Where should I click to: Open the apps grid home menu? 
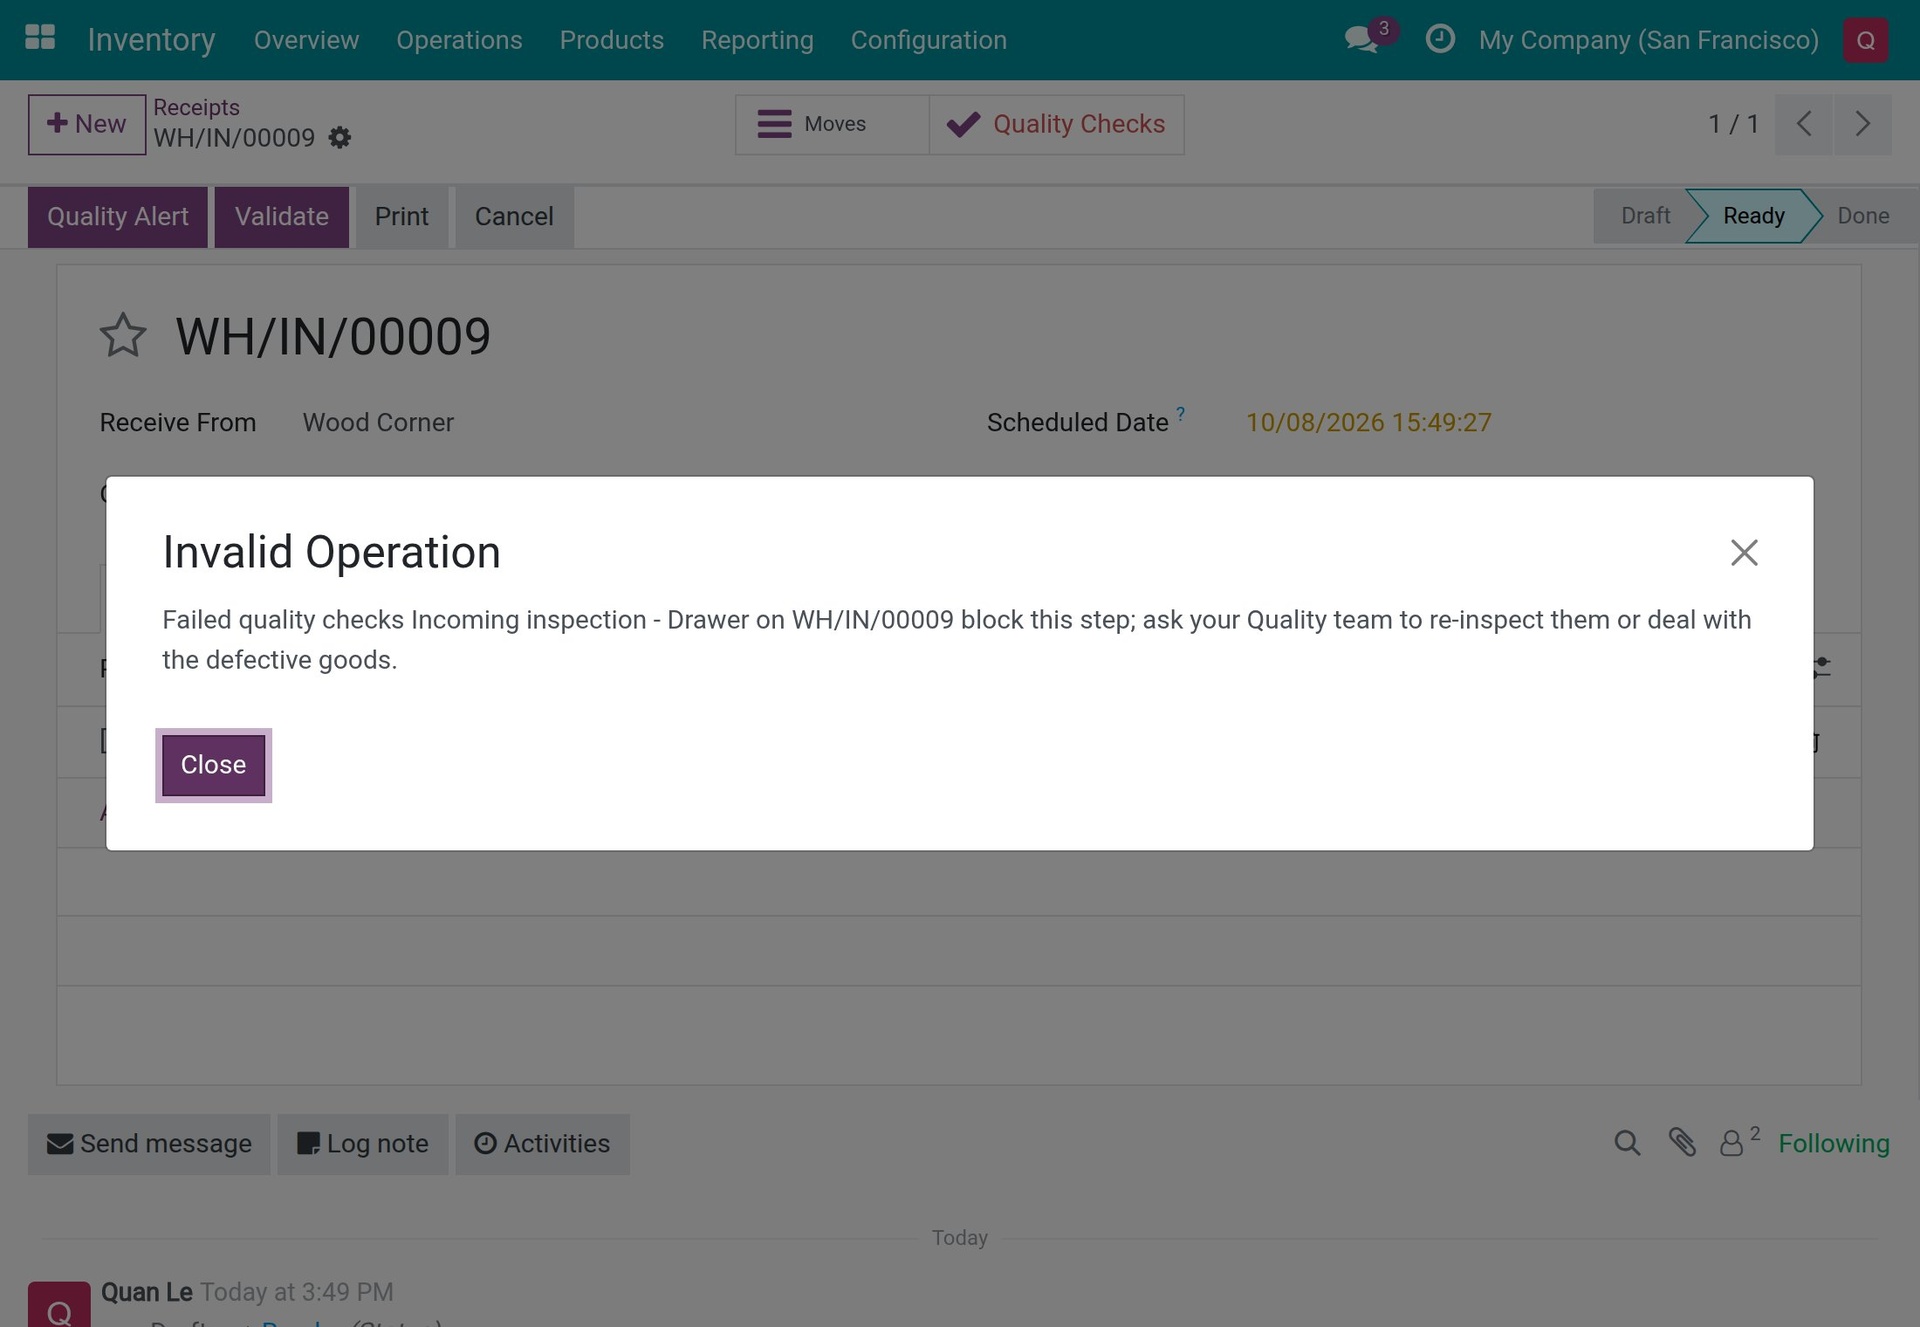40,38
